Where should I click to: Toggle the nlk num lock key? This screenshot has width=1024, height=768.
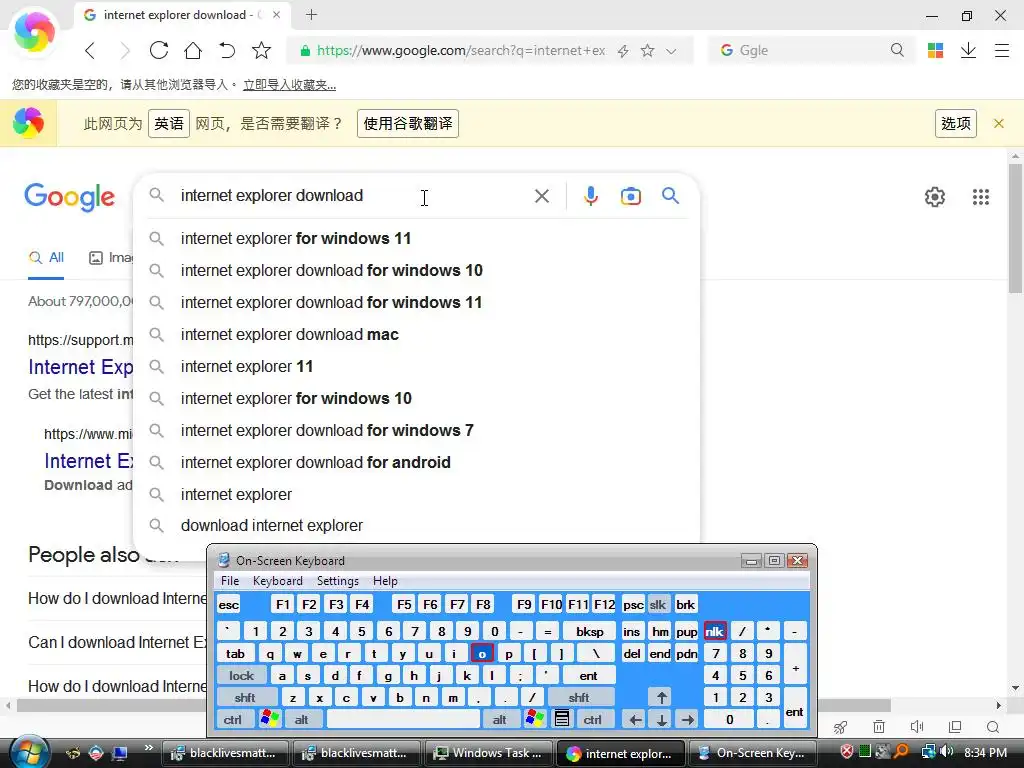(x=714, y=631)
